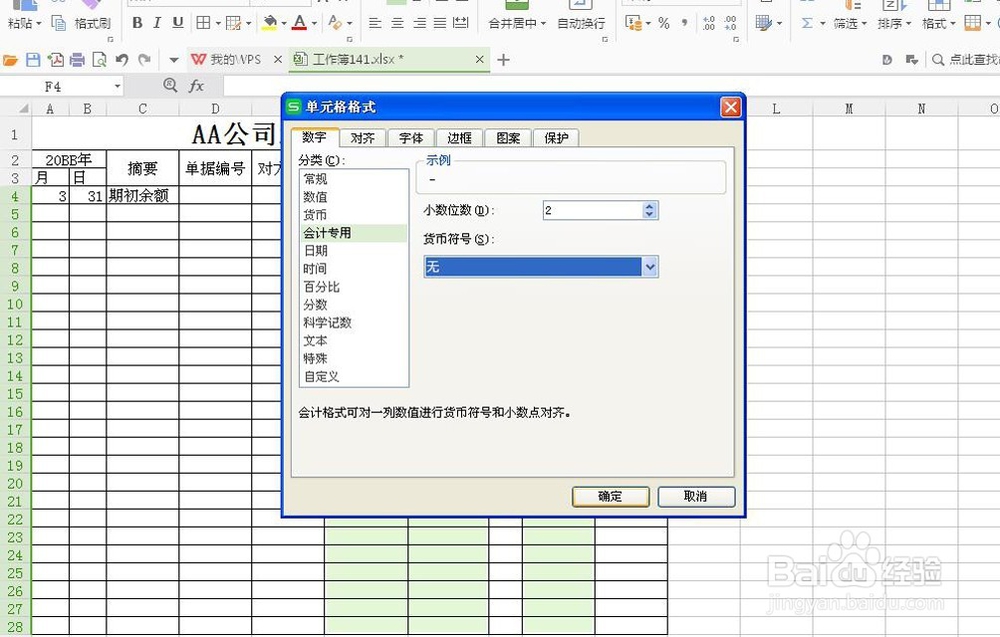Image resolution: width=1000 pixels, height=637 pixels.
Task: Toggle bold formatting
Action: coord(137,24)
